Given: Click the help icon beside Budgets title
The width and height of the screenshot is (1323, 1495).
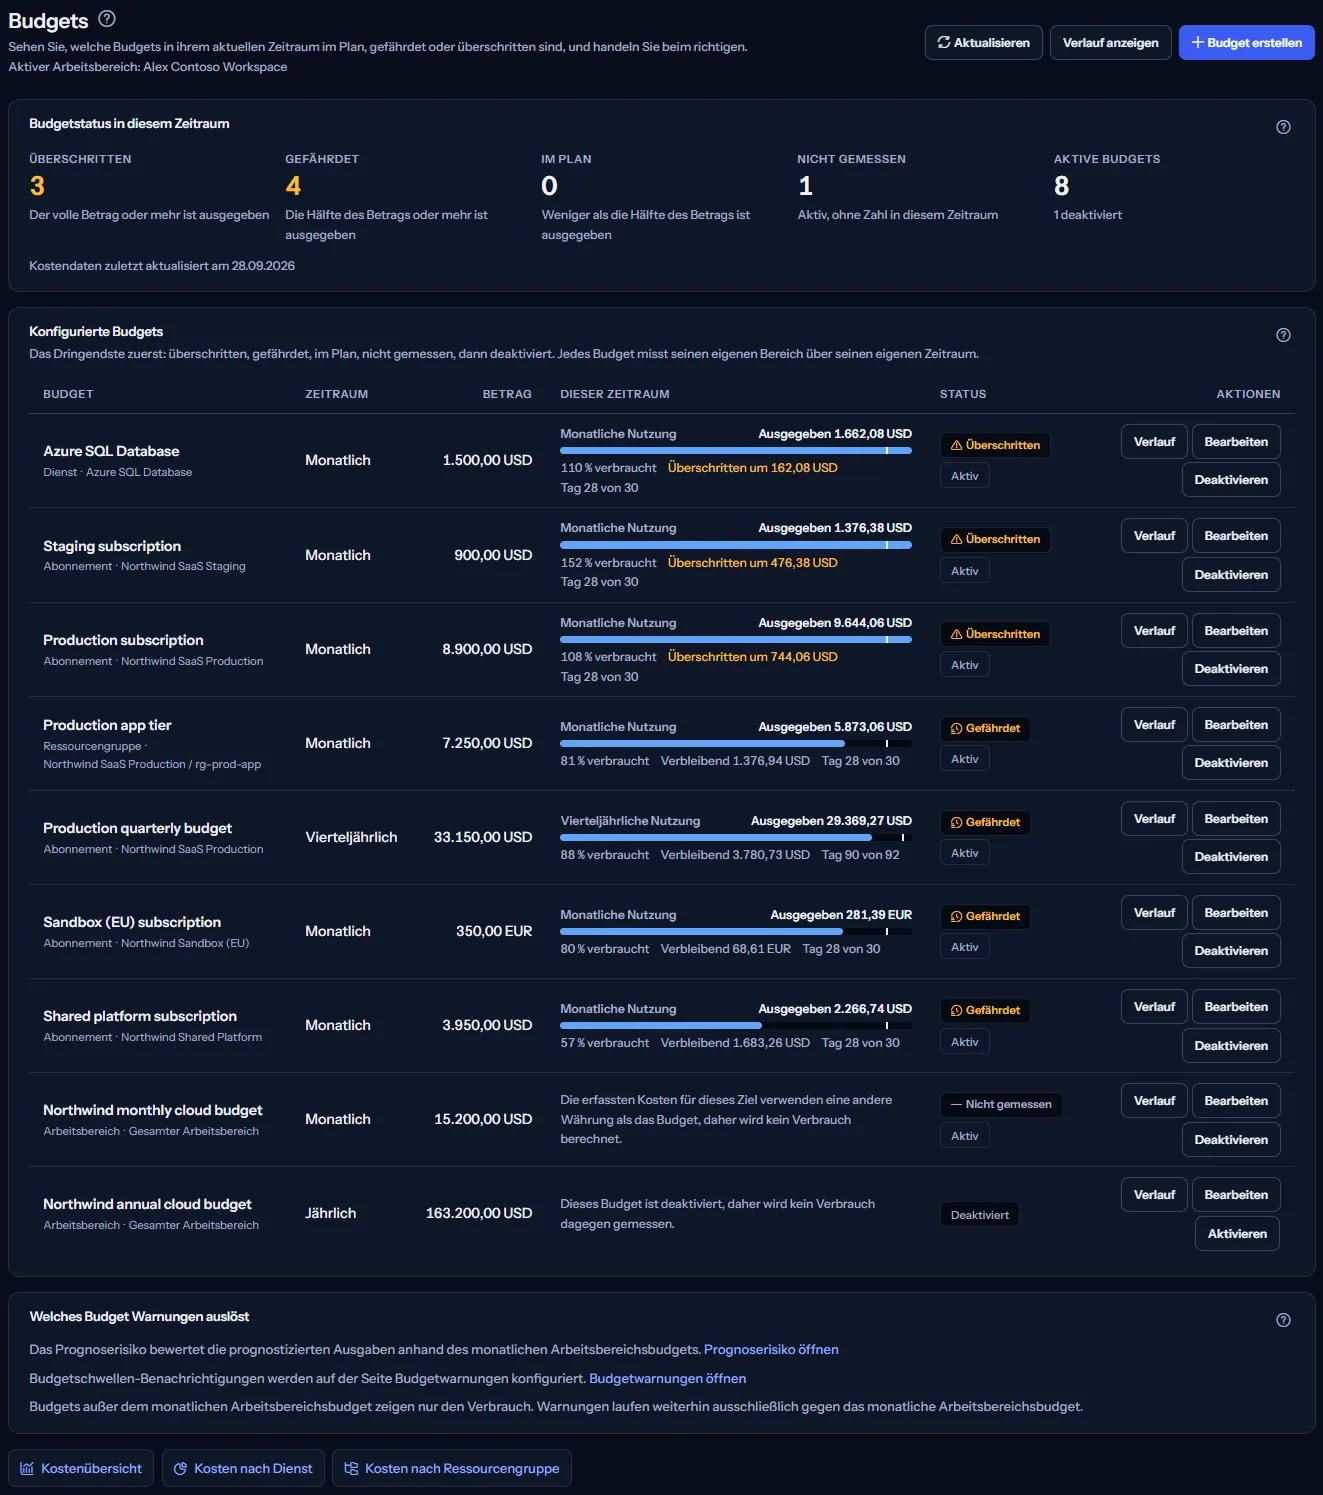Looking at the screenshot, I should [x=107, y=18].
